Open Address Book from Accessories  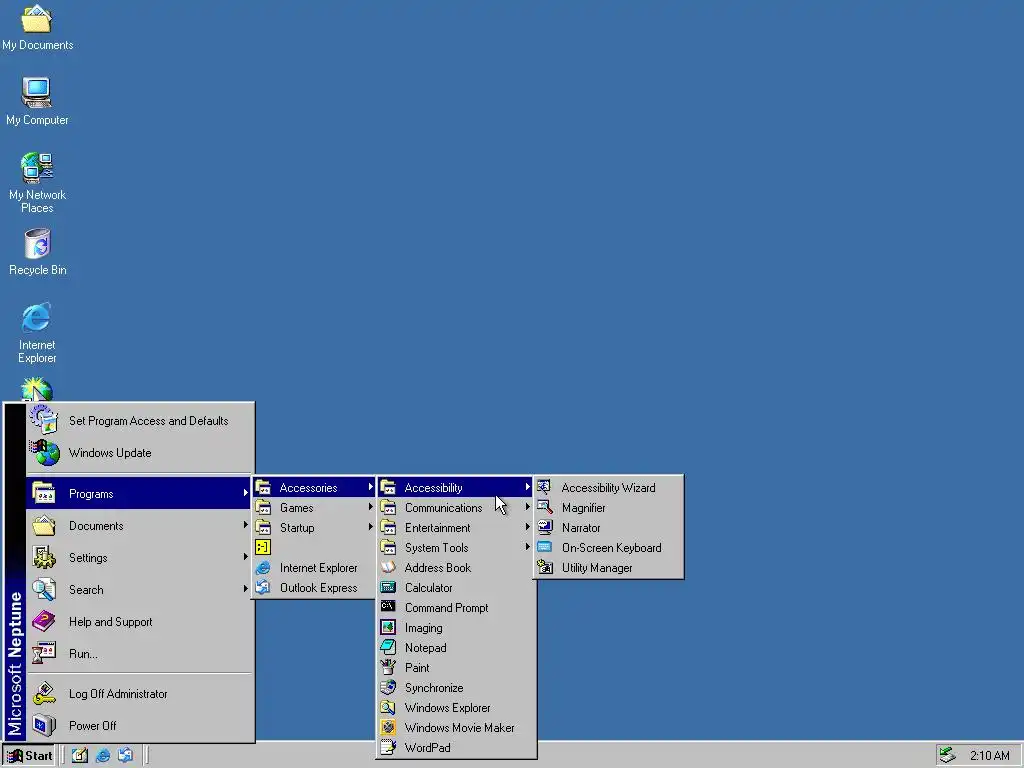[x=456, y=568]
